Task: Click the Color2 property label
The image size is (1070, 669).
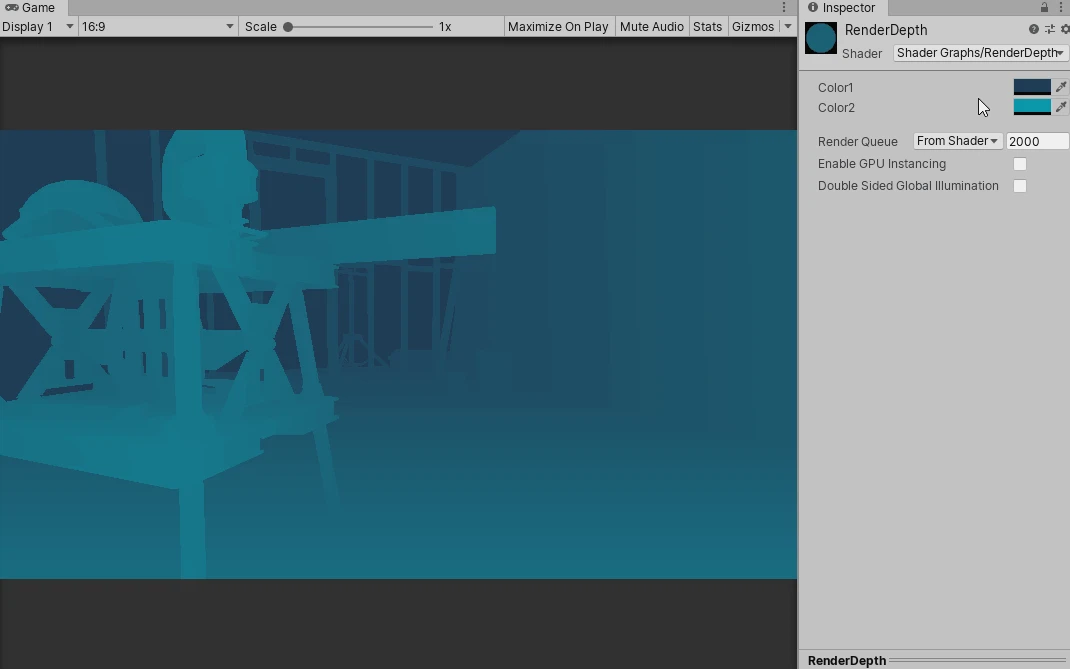Action: click(836, 108)
